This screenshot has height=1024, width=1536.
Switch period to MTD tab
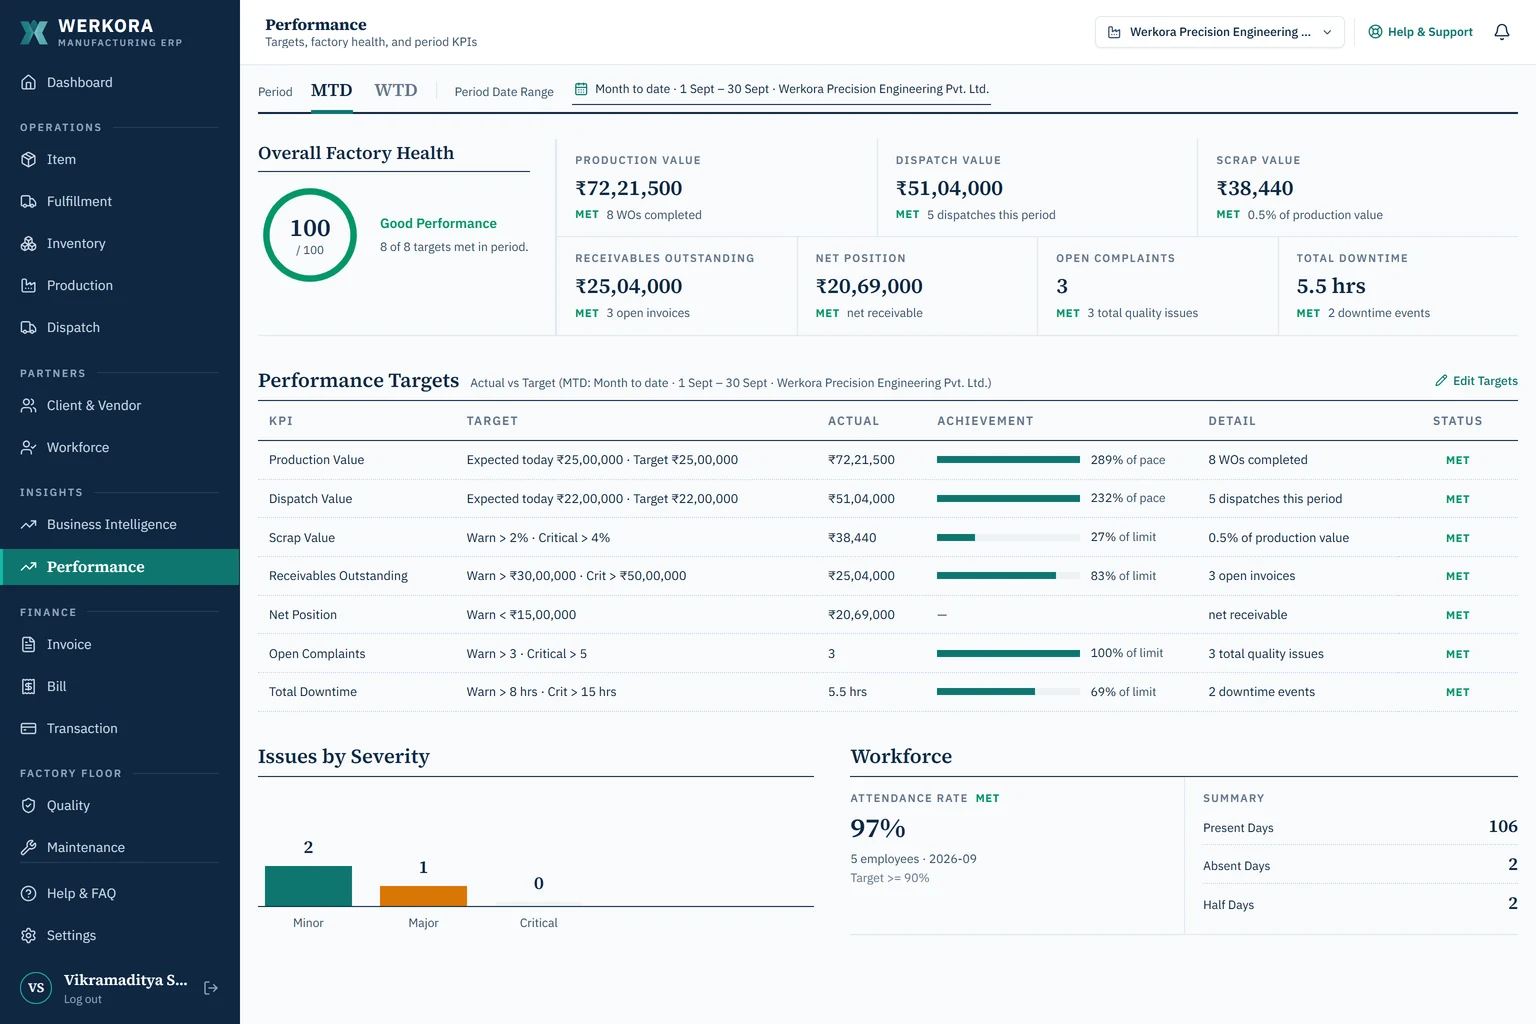332,91
